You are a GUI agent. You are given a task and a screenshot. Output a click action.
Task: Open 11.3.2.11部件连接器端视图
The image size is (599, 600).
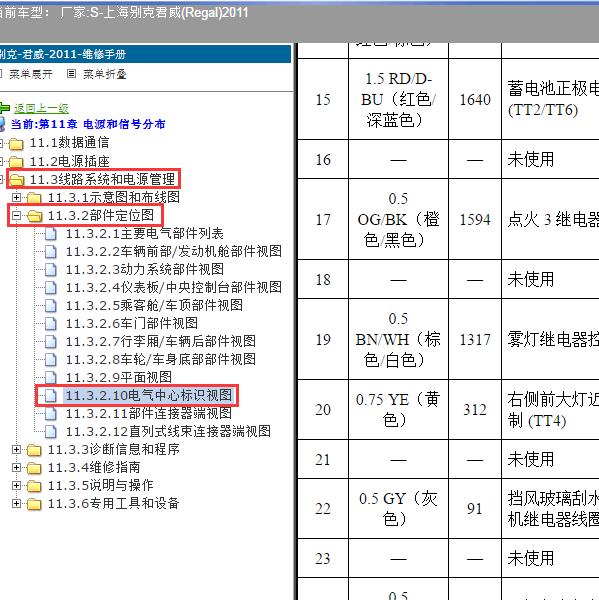pyautogui.click(x=149, y=413)
